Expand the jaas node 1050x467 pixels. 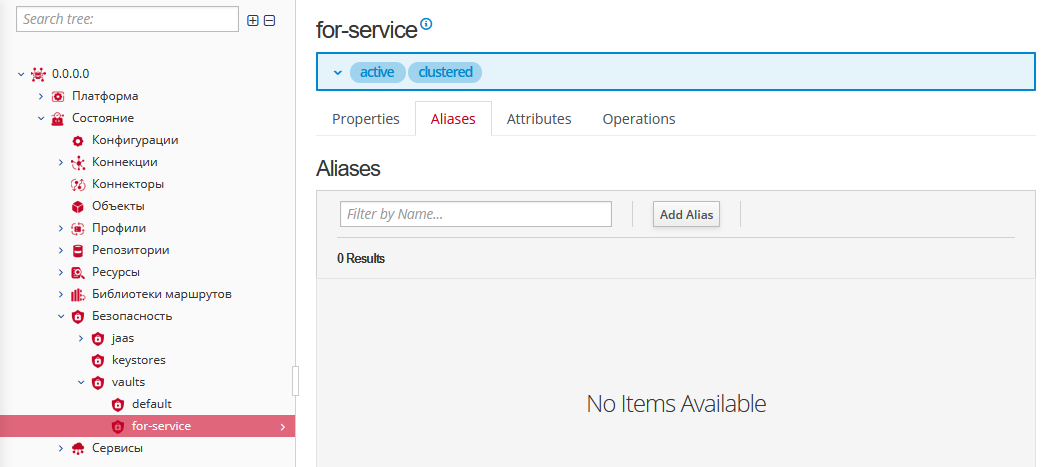point(81,338)
